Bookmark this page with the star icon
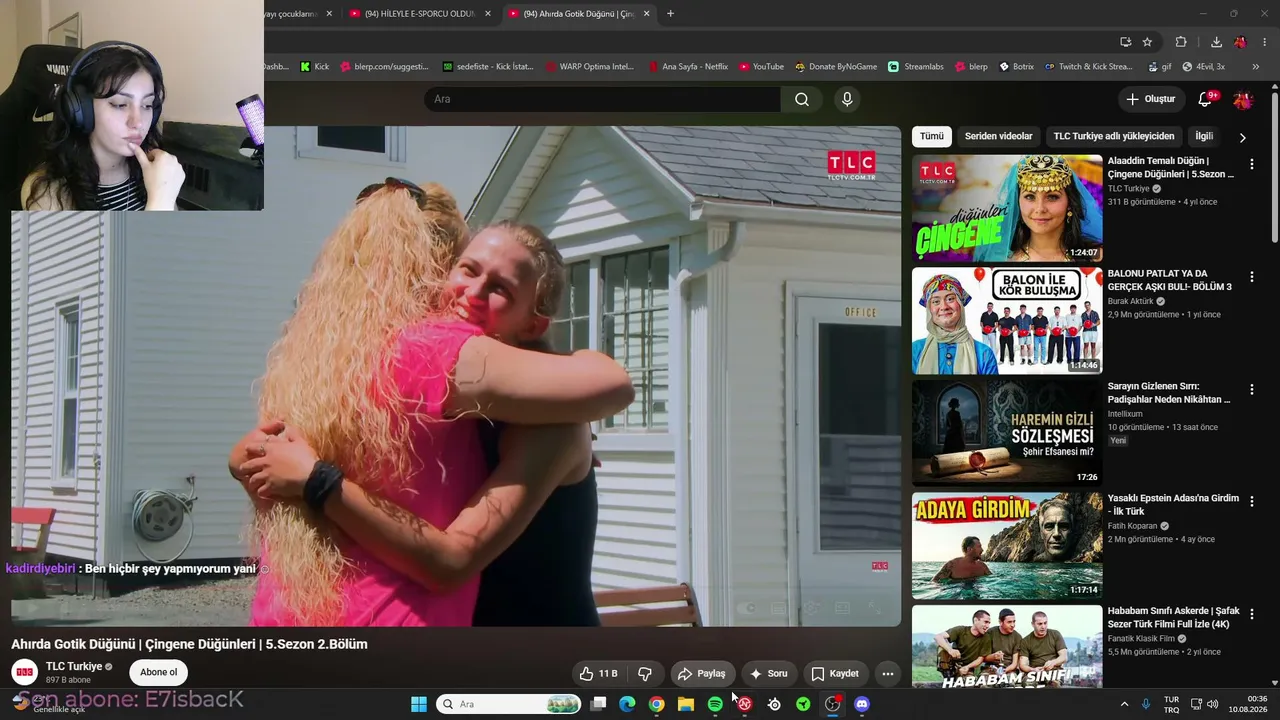This screenshot has width=1280, height=720. pyautogui.click(x=1147, y=42)
